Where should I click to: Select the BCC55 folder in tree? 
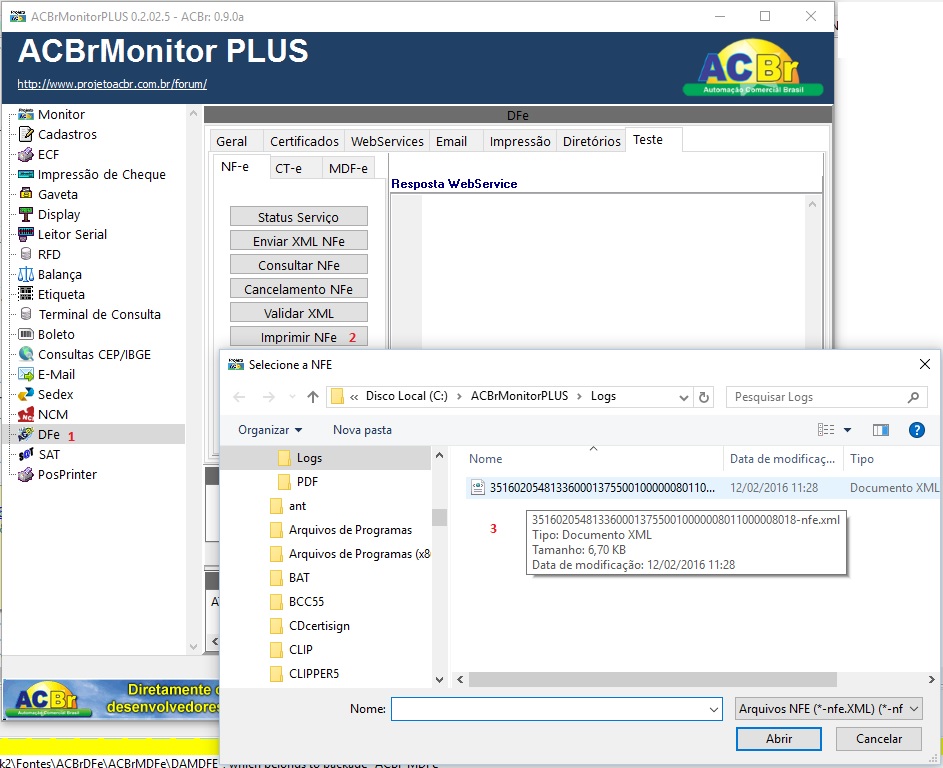(x=306, y=601)
